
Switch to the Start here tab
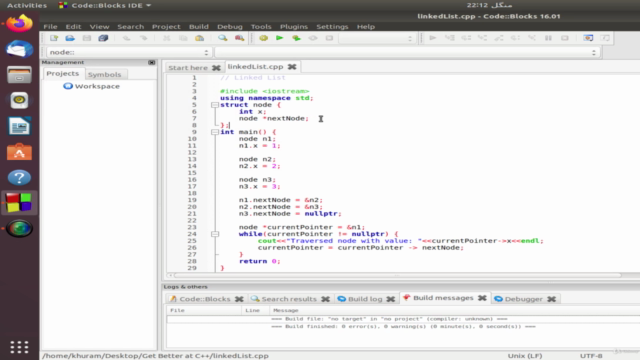188,68
